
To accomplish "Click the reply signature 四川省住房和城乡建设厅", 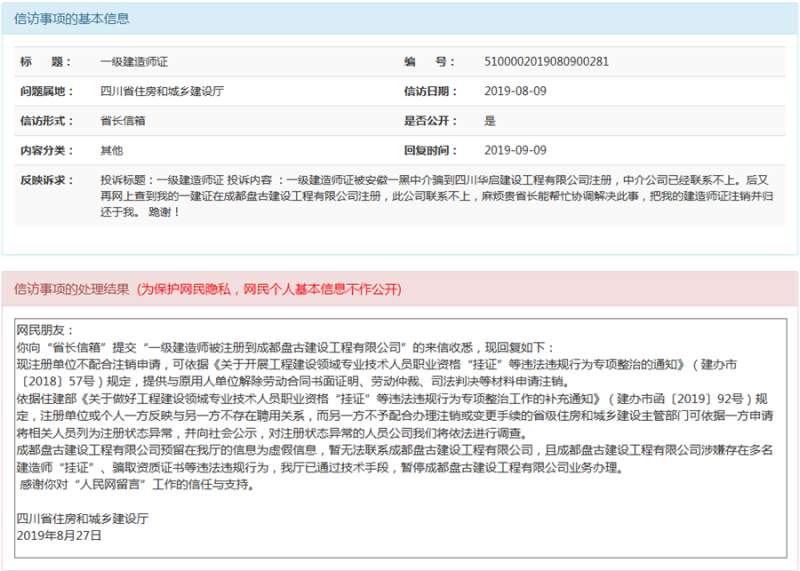I will click(x=82, y=519).
